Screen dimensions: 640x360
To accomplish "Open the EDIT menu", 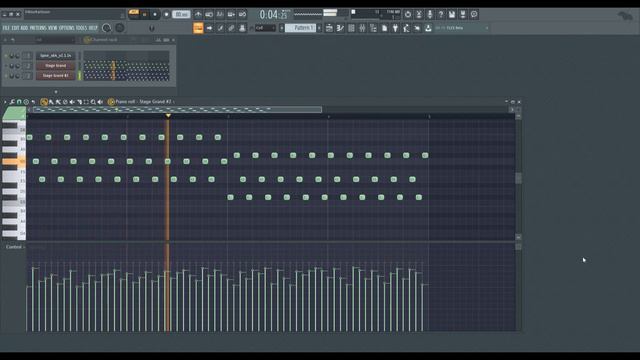I will 15,28.
